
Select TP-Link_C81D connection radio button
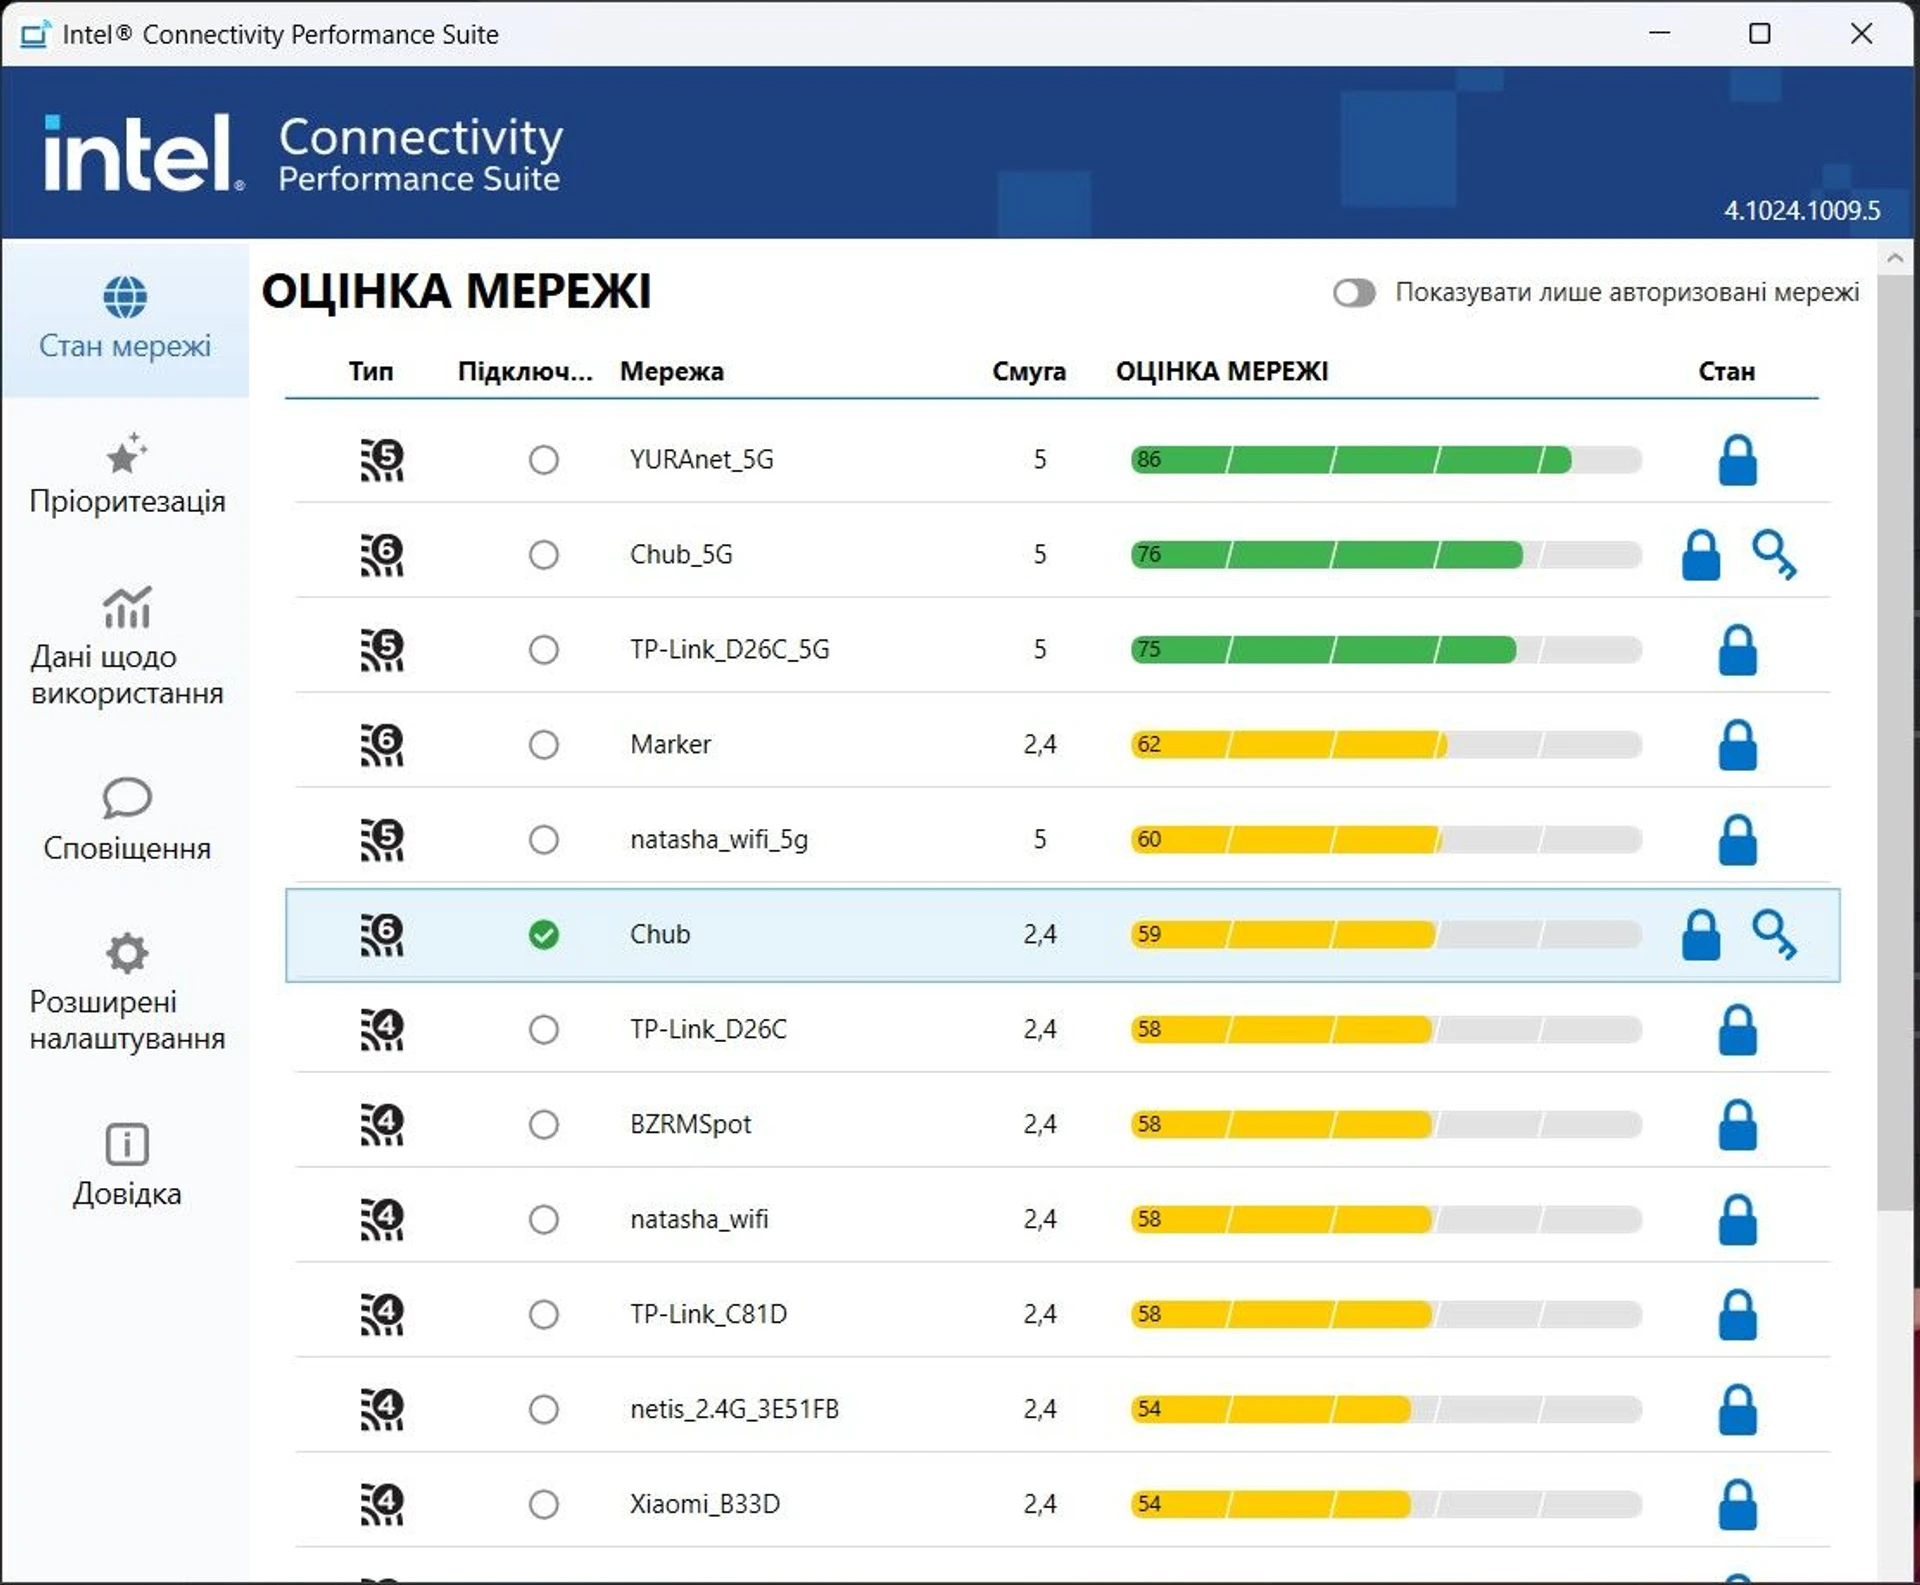pos(544,1315)
